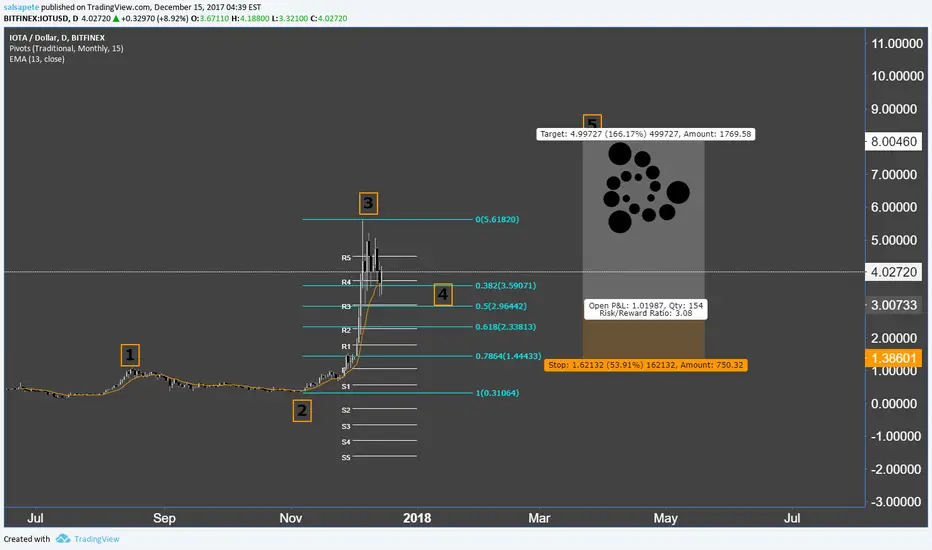Click the Fibonacci label 0.382(3.59071)
Screen dimensions: 932x550
[x=505, y=285]
